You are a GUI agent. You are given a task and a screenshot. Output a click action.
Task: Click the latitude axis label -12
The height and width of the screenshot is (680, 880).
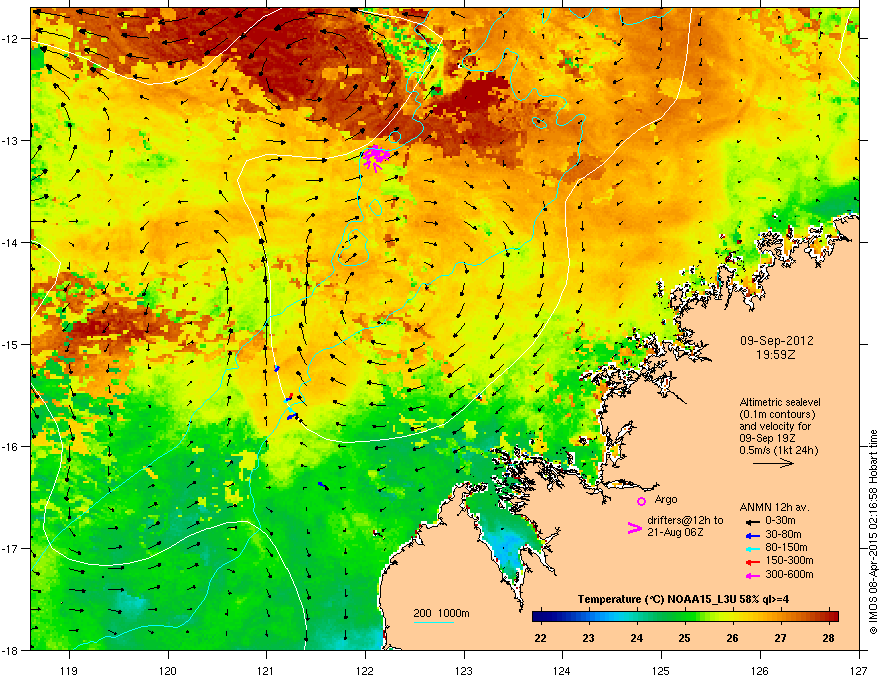(10, 38)
